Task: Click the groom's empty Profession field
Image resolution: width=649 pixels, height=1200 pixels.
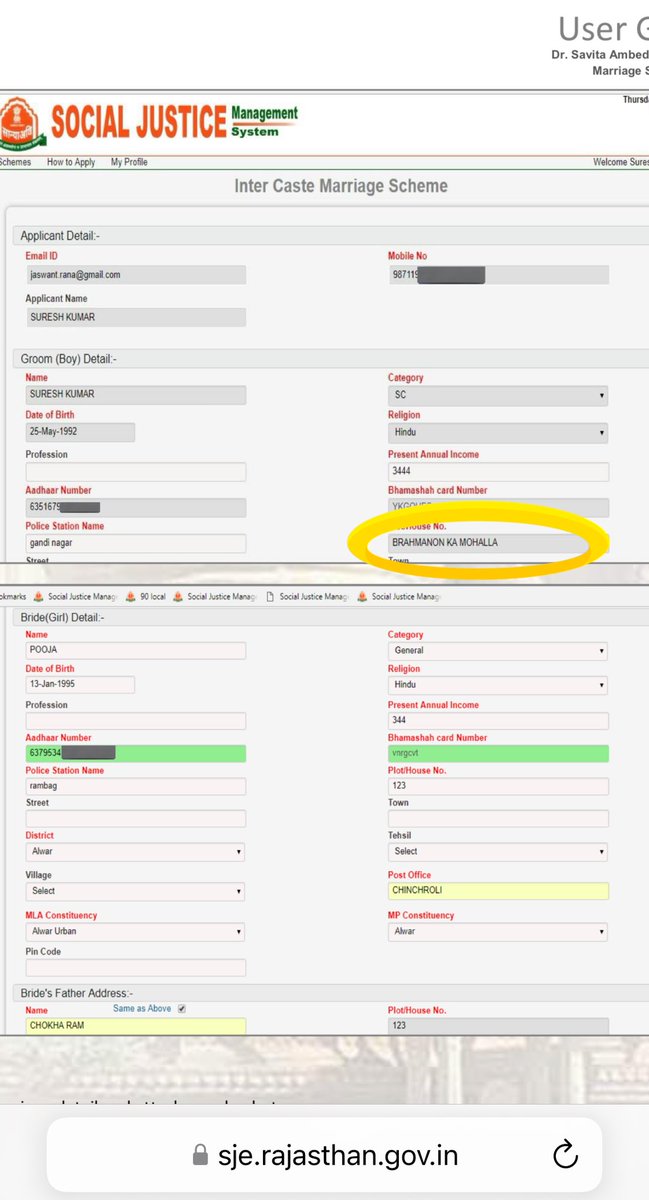Action: coord(135,472)
